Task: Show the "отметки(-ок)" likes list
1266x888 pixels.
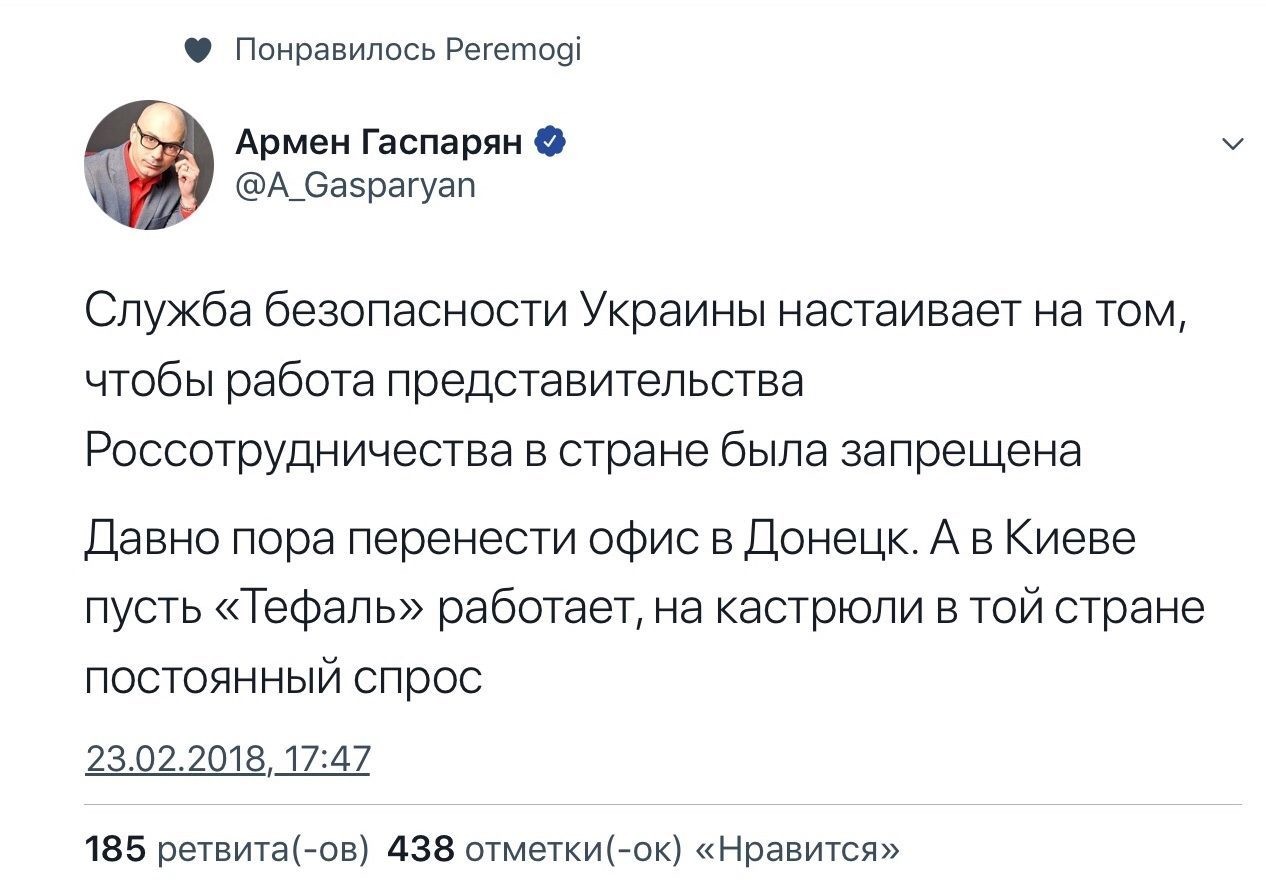Action: pos(575,850)
